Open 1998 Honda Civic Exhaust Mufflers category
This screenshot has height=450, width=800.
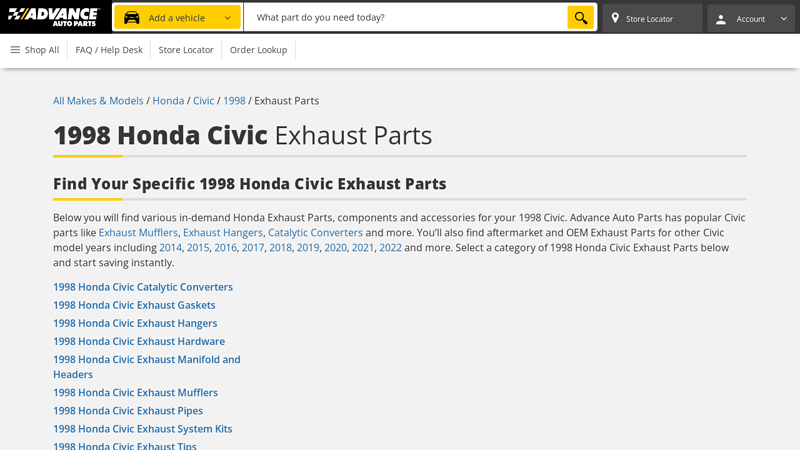135,393
